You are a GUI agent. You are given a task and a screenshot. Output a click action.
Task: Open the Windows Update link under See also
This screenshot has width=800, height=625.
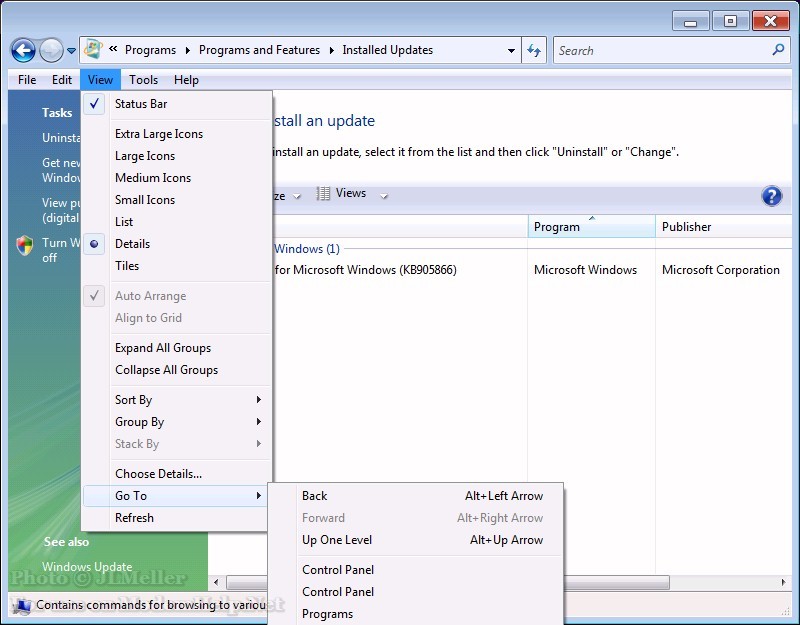(x=87, y=567)
